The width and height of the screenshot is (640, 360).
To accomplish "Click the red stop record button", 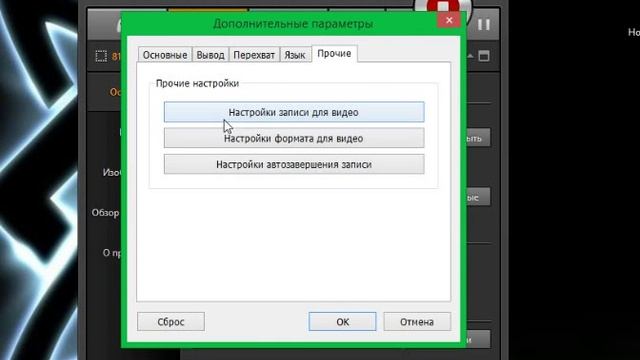I will 443,7.
